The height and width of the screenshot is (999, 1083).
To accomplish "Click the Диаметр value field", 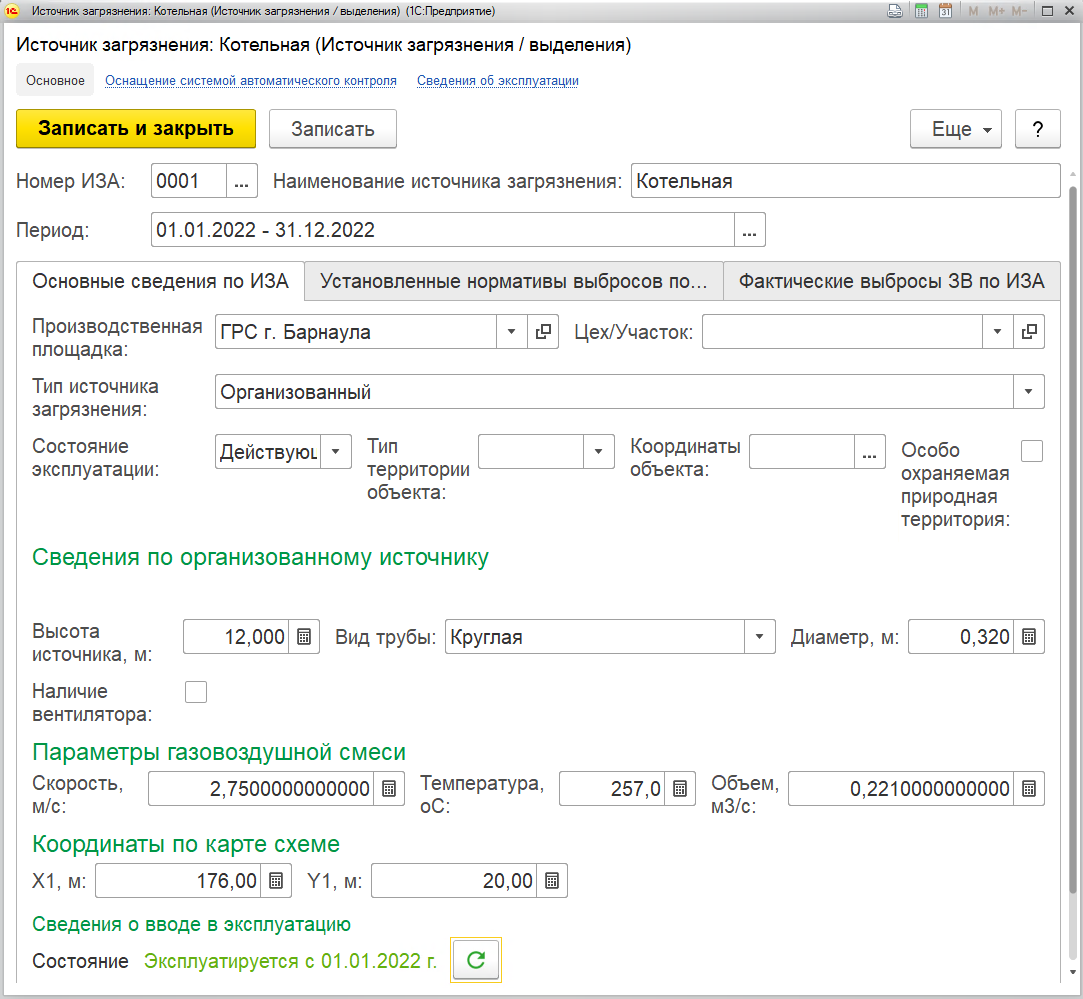I will tap(961, 636).
